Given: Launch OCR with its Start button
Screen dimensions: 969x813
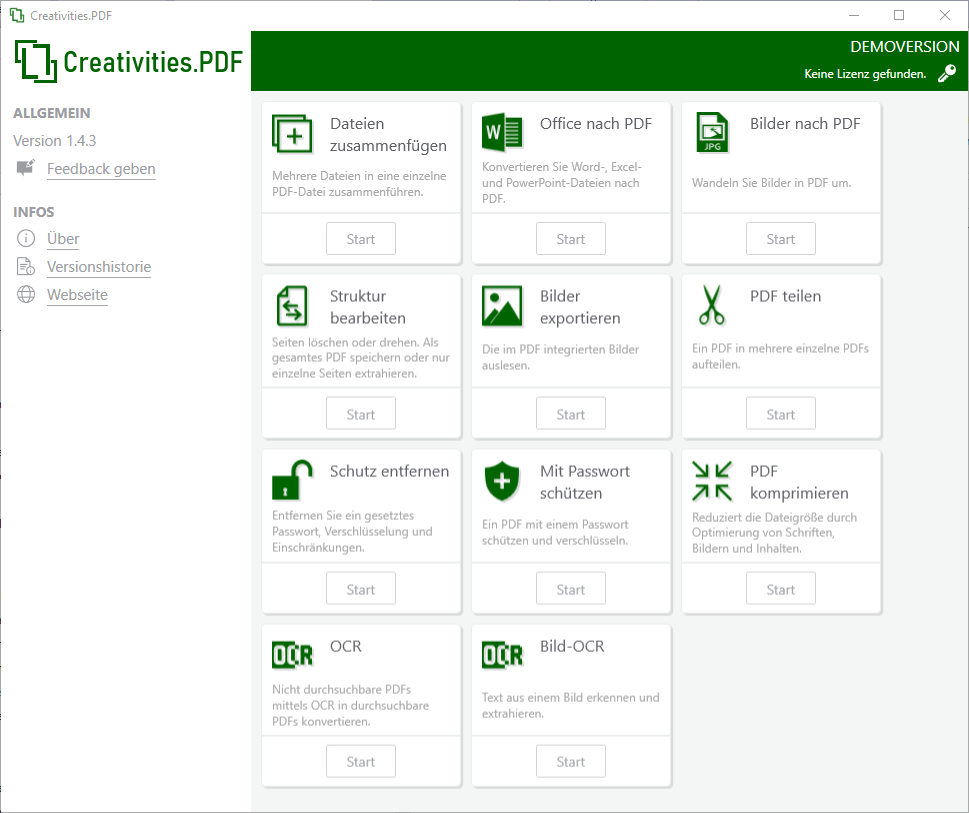Looking at the screenshot, I should 360,761.
